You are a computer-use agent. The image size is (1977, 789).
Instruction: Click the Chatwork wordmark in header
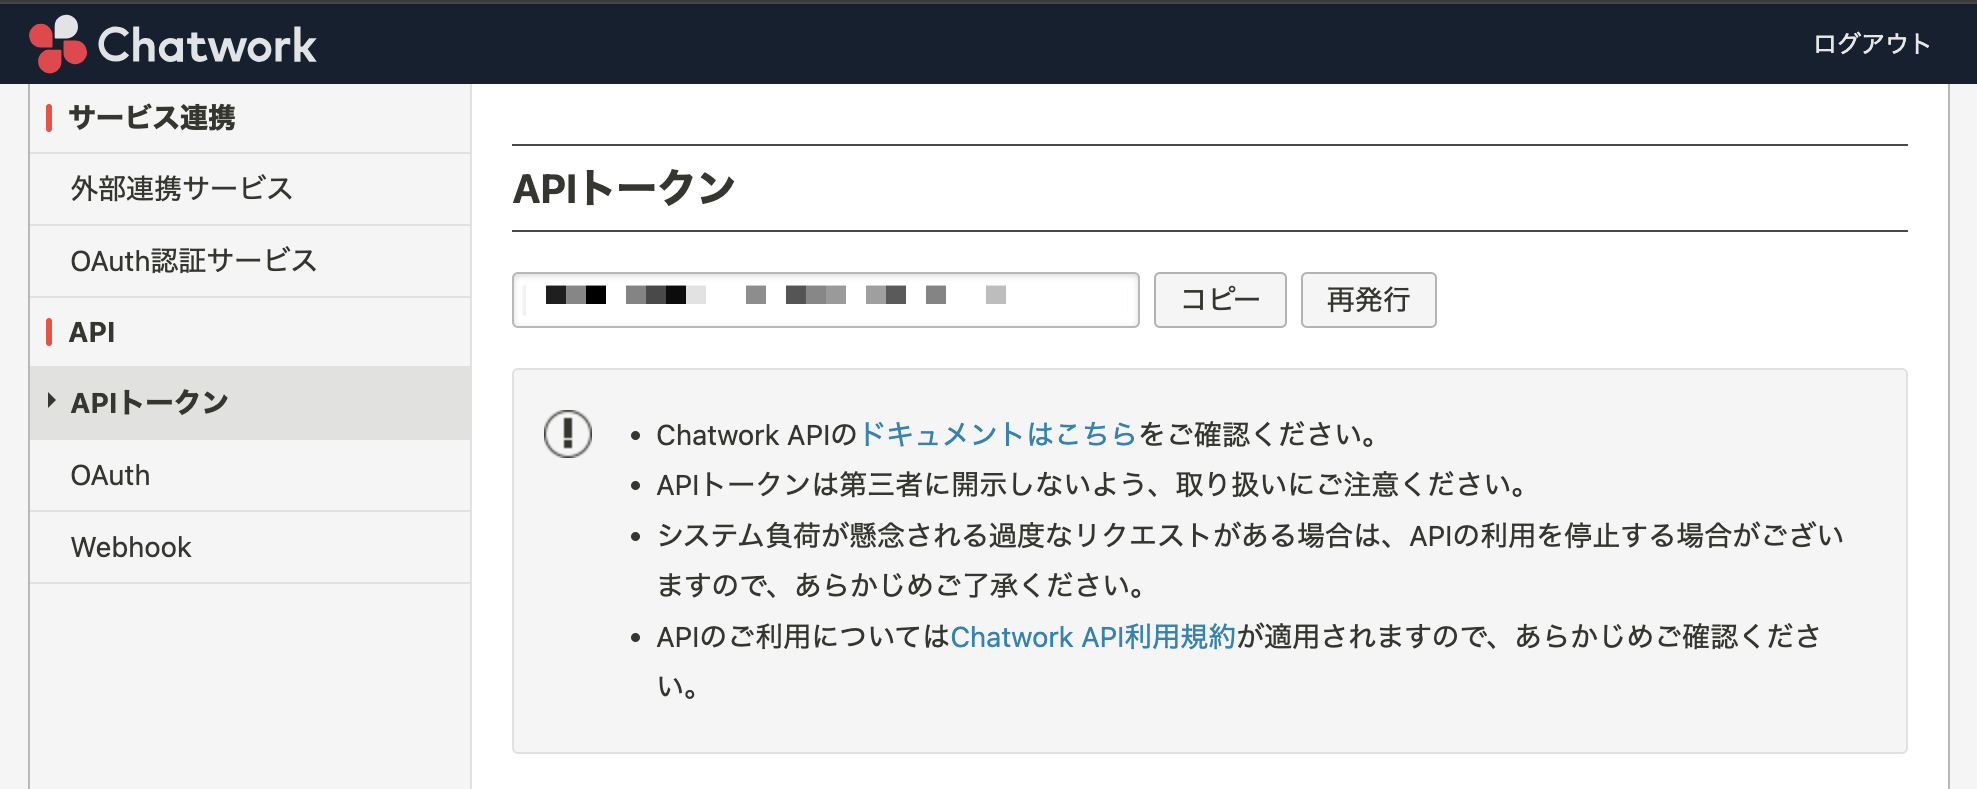click(x=207, y=45)
